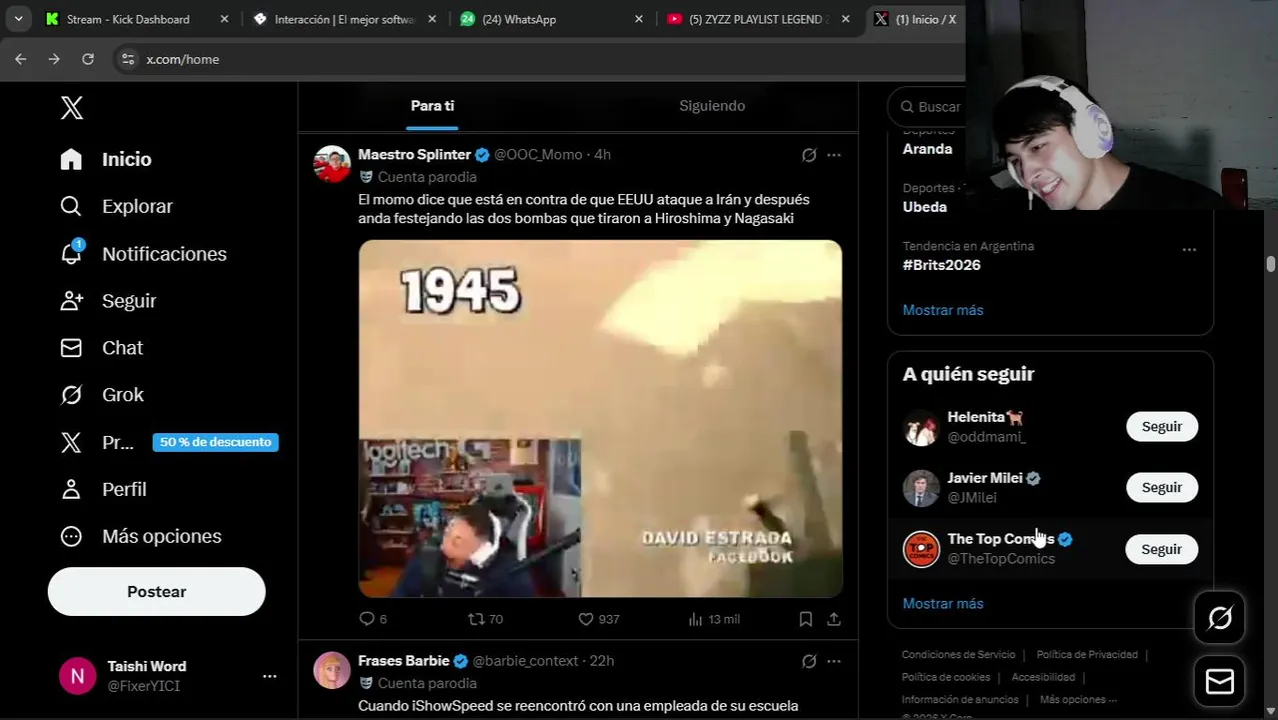The width and height of the screenshot is (1278, 720).
Task: Reload the x.com page
Action: pos(88,59)
